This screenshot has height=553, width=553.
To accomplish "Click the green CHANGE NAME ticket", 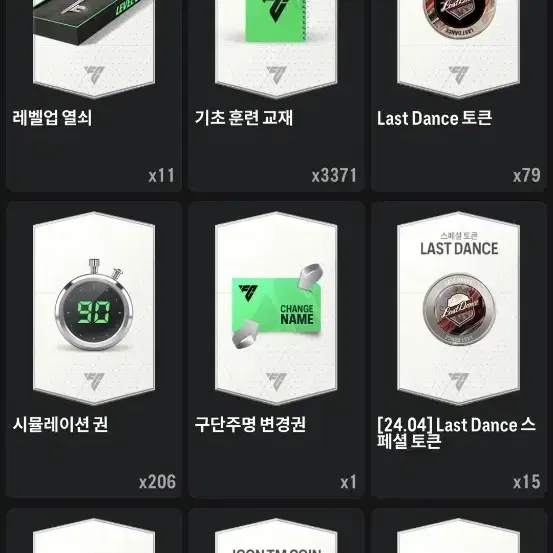I will [277, 306].
